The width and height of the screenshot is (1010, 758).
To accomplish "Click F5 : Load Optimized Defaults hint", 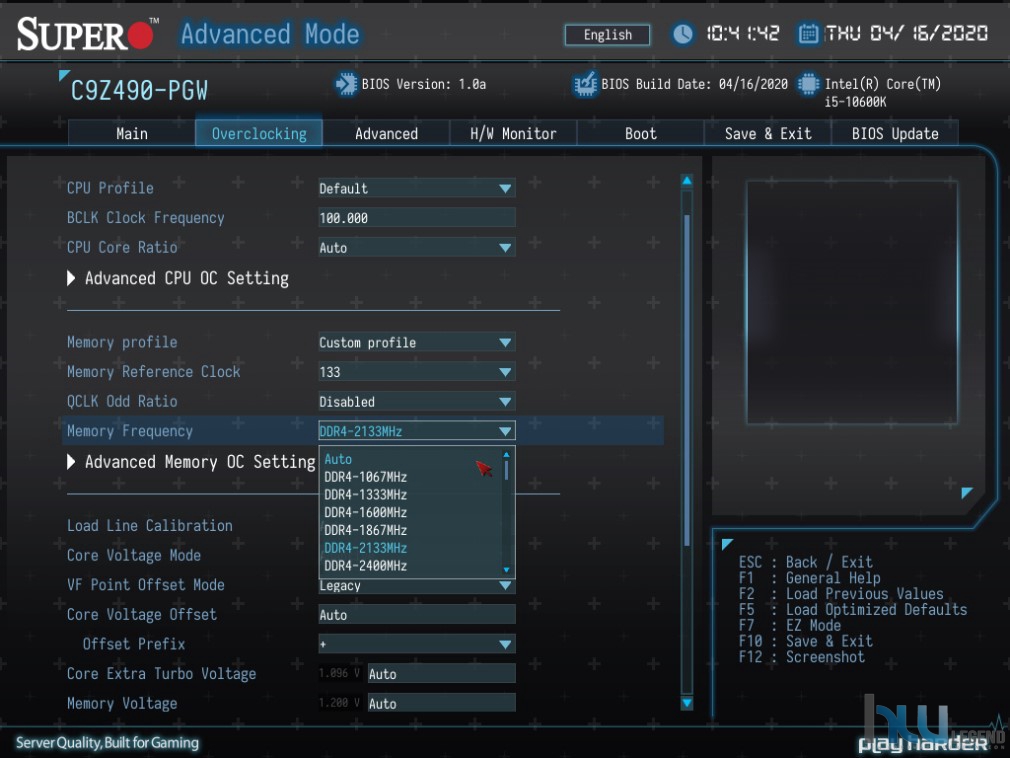I will [x=852, y=609].
